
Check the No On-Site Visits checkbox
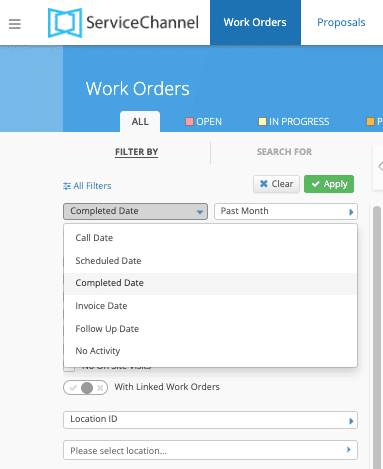point(69,368)
